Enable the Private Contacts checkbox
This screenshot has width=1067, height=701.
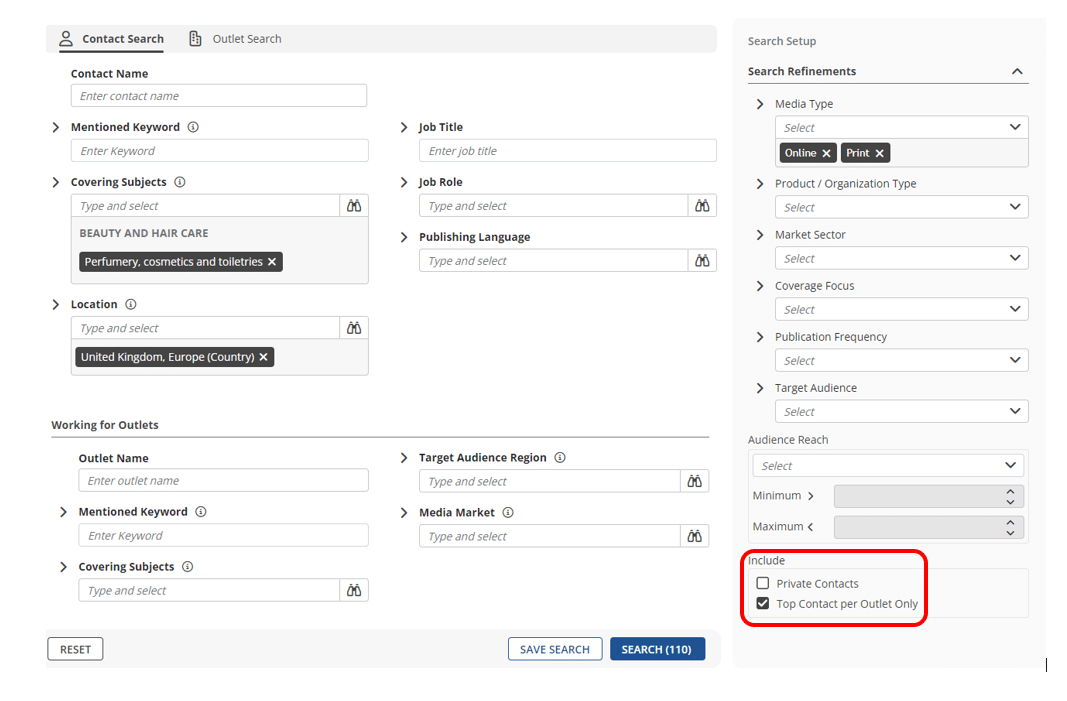763,584
